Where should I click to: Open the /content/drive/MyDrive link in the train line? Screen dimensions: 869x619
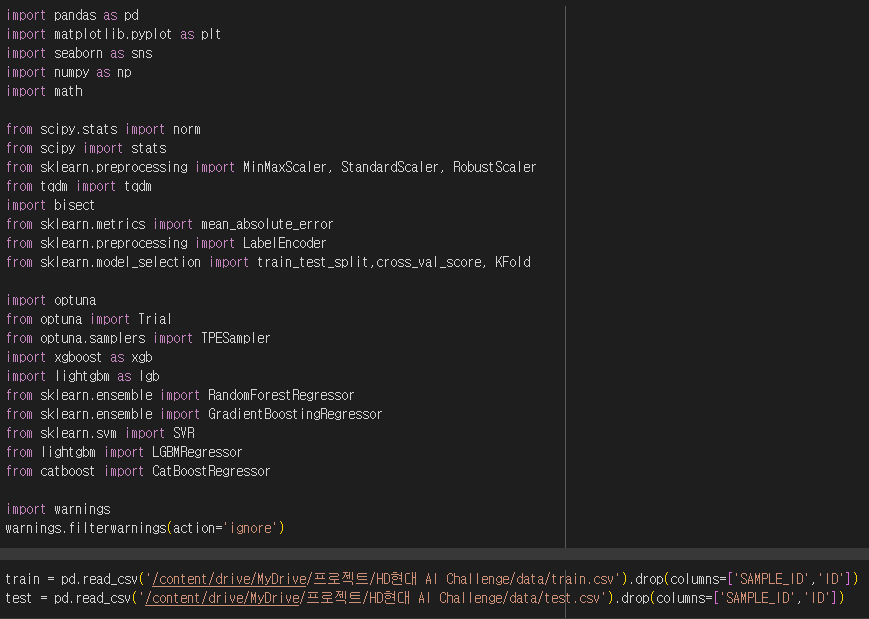229,579
